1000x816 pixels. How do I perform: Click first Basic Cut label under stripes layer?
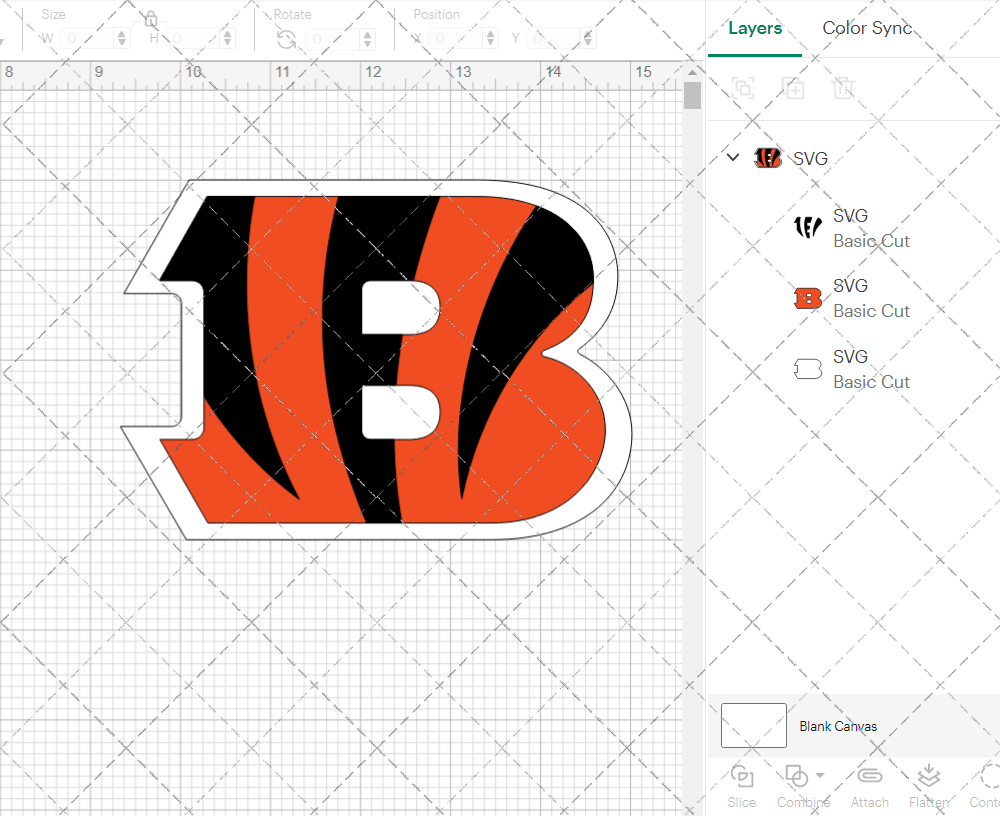[871, 241]
